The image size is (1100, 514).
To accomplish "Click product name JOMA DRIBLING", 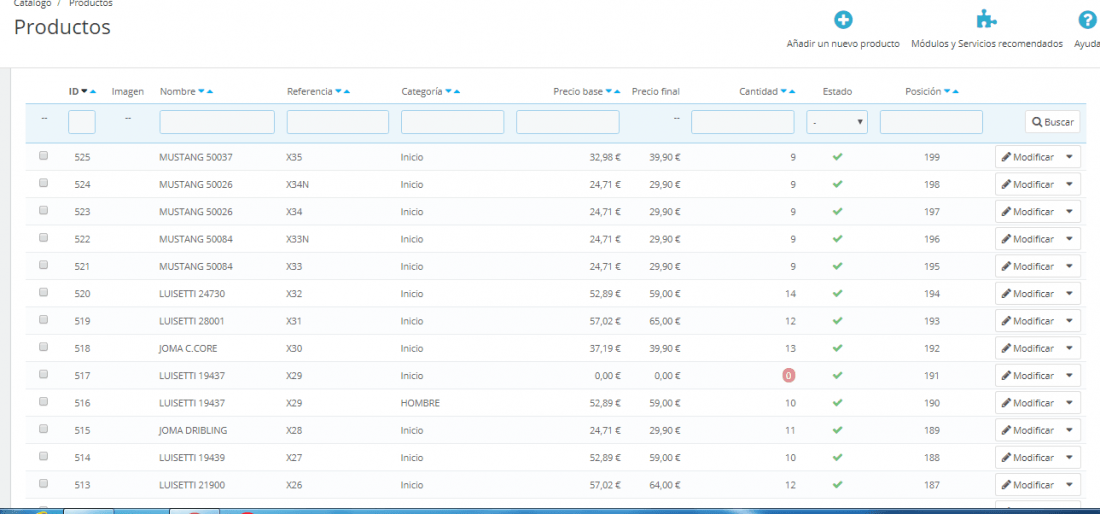I will pos(193,431).
